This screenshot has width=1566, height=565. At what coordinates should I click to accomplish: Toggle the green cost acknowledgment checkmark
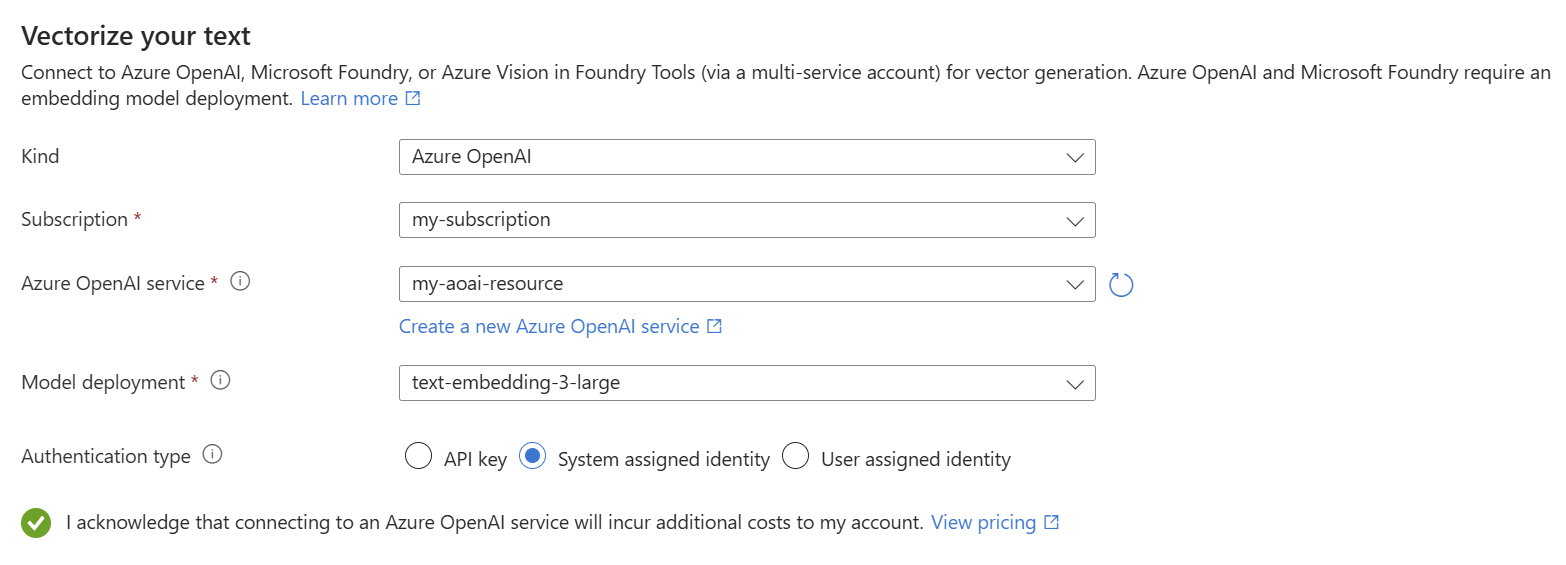tap(36, 522)
